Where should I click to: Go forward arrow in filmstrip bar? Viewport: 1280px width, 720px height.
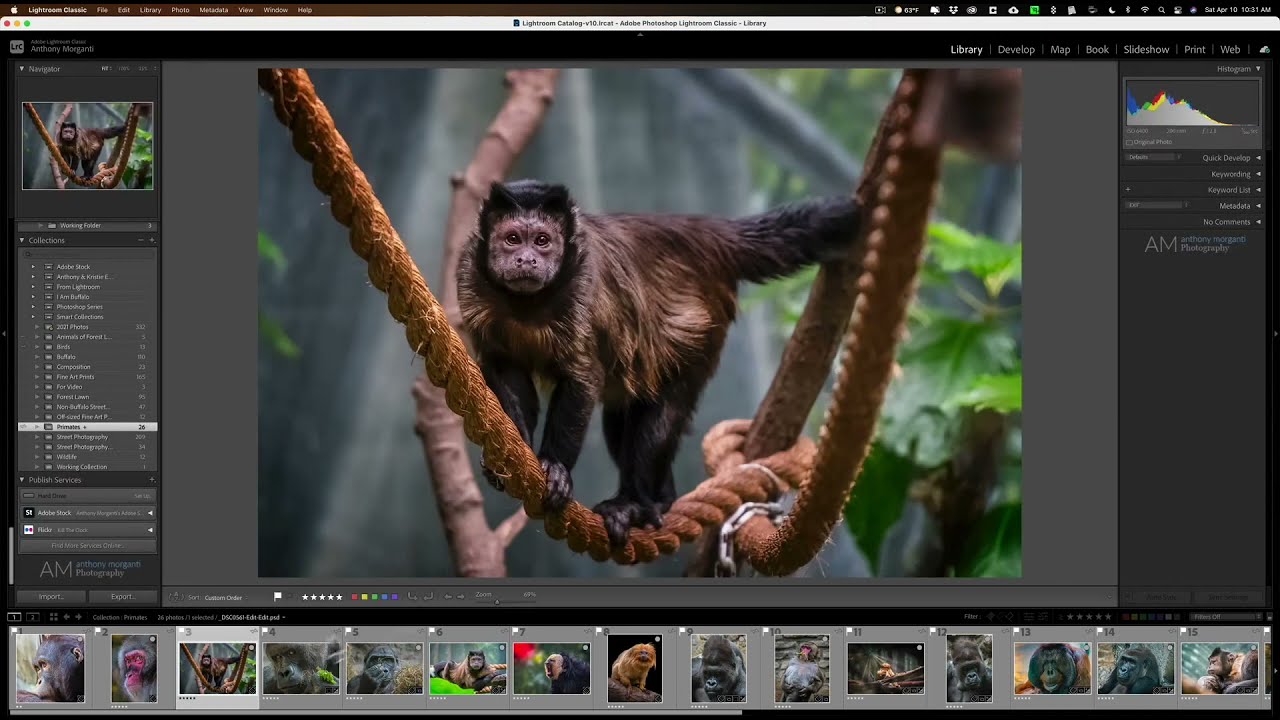(79, 617)
